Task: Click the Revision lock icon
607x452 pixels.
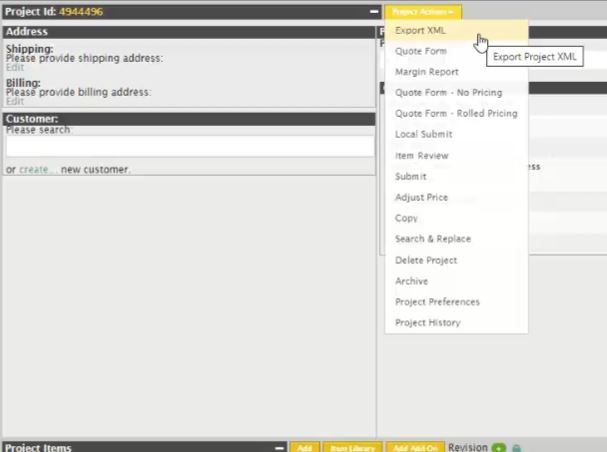Action: point(517,447)
